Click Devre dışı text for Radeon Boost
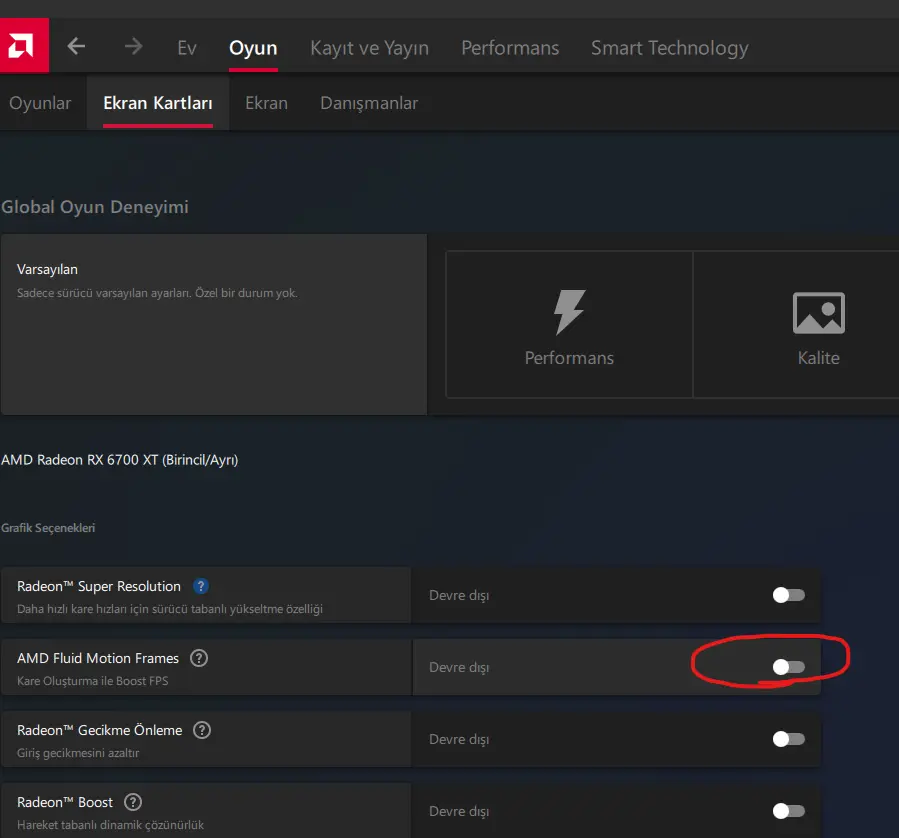The height and width of the screenshot is (838, 899). click(459, 811)
